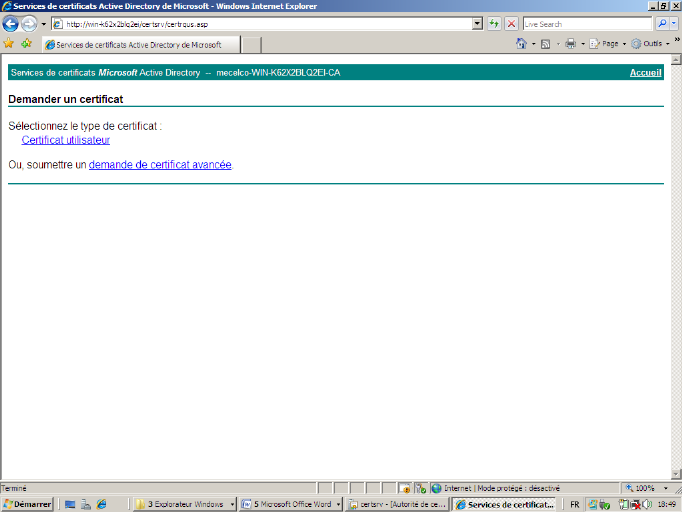The height and width of the screenshot is (512, 682).
Task: Launch Internet Explorer from quick launch
Action: [x=102, y=504]
